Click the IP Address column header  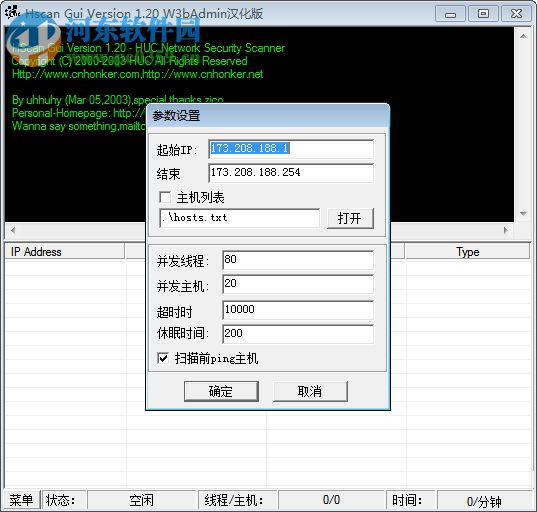pyautogui.click(x=65, y=252)
